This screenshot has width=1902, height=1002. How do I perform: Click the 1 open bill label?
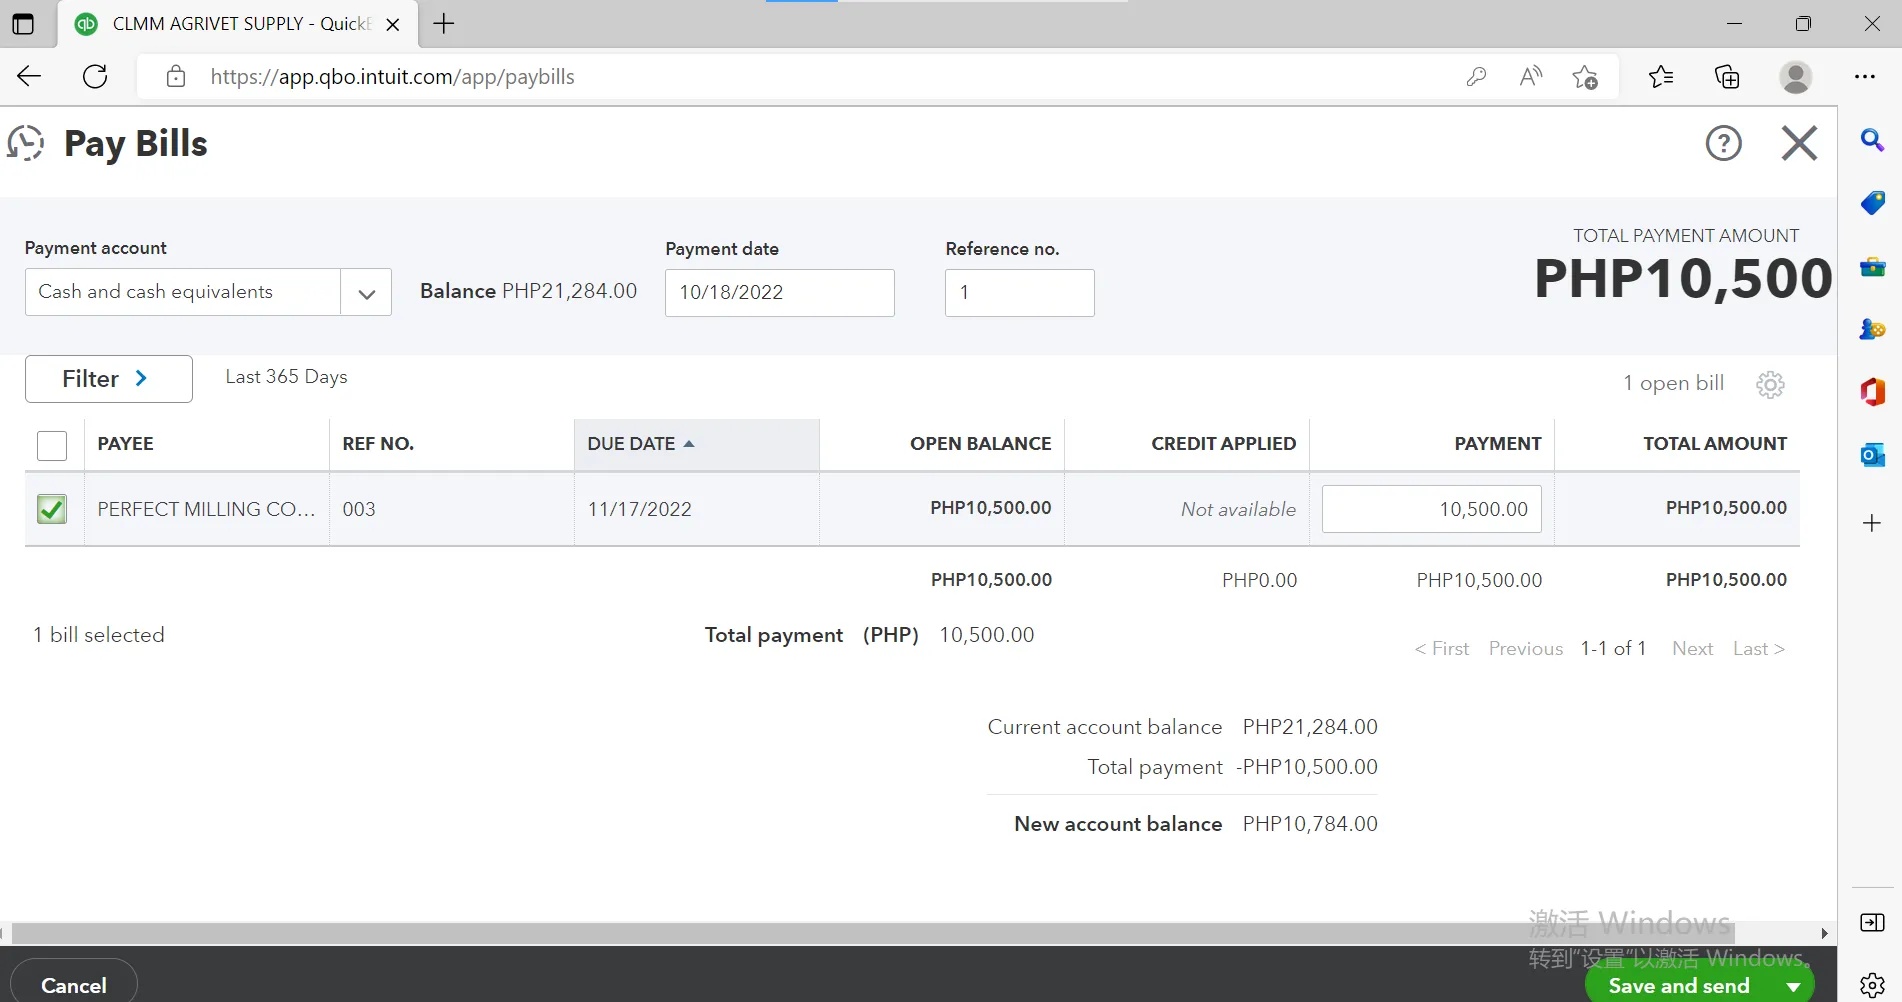coord(1673,383)
